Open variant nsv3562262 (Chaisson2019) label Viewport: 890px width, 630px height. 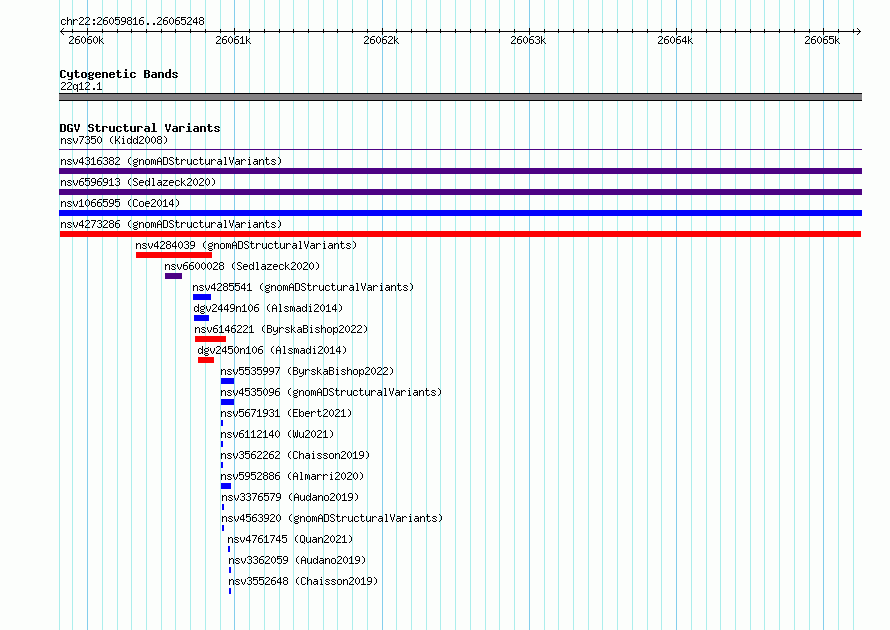point(295,455)
